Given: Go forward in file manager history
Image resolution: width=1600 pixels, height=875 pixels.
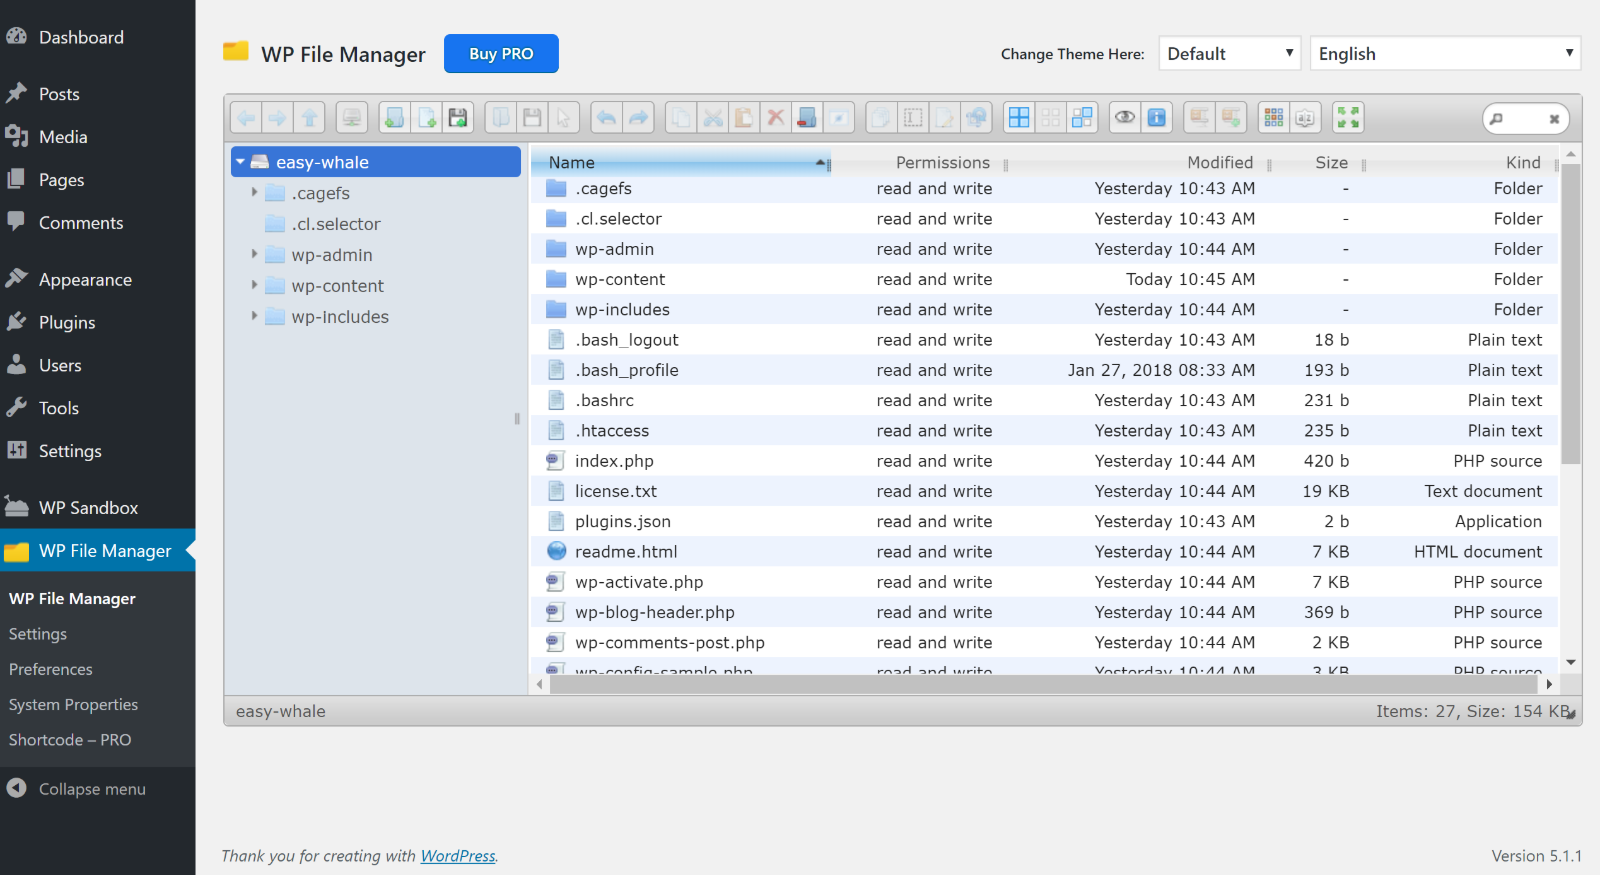Looking at the screenshot, I should coord(278,118).
